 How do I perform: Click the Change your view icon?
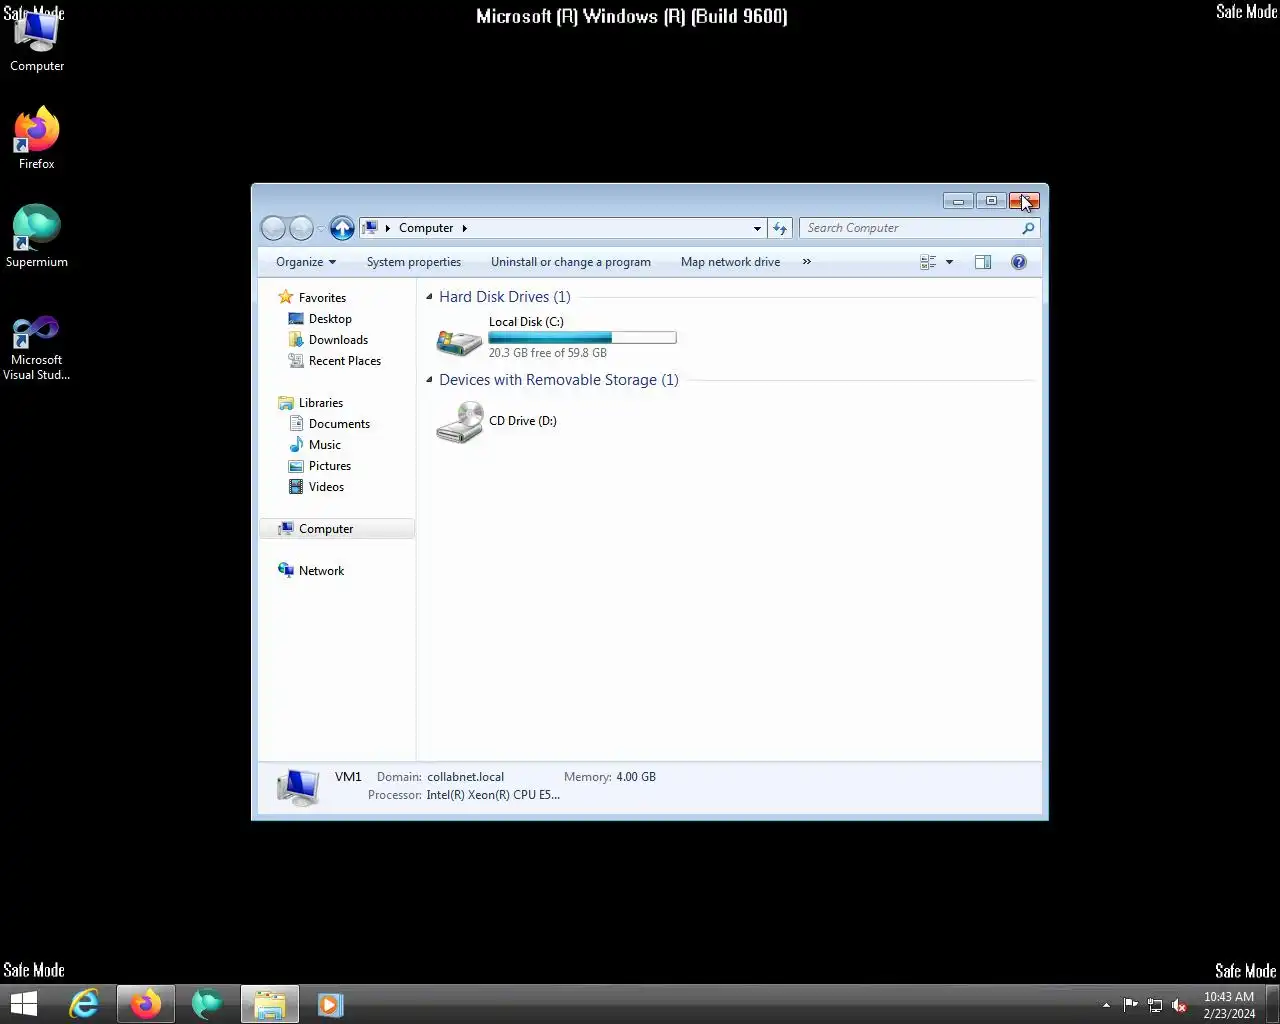pyautogui.click(x=928, y=262)
